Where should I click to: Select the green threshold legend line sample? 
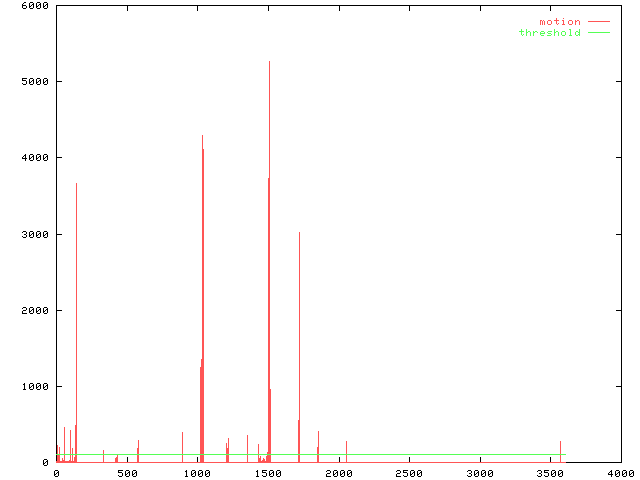598,33
